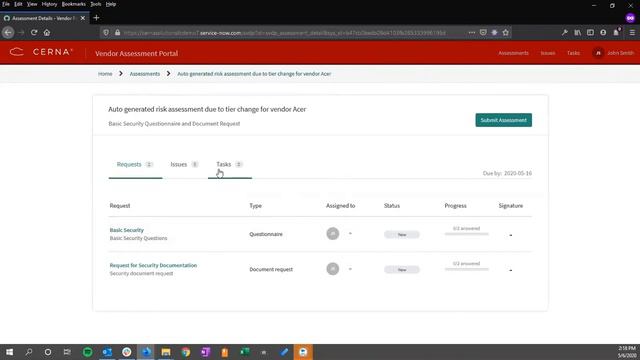640x360 pixels.
Task: Open the browser home page
Action: [47, 33]
